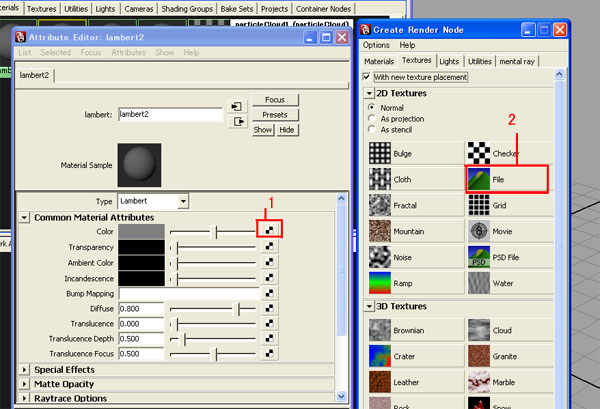
Task: Collapse Common Material Attributes section
Action: 24,217
